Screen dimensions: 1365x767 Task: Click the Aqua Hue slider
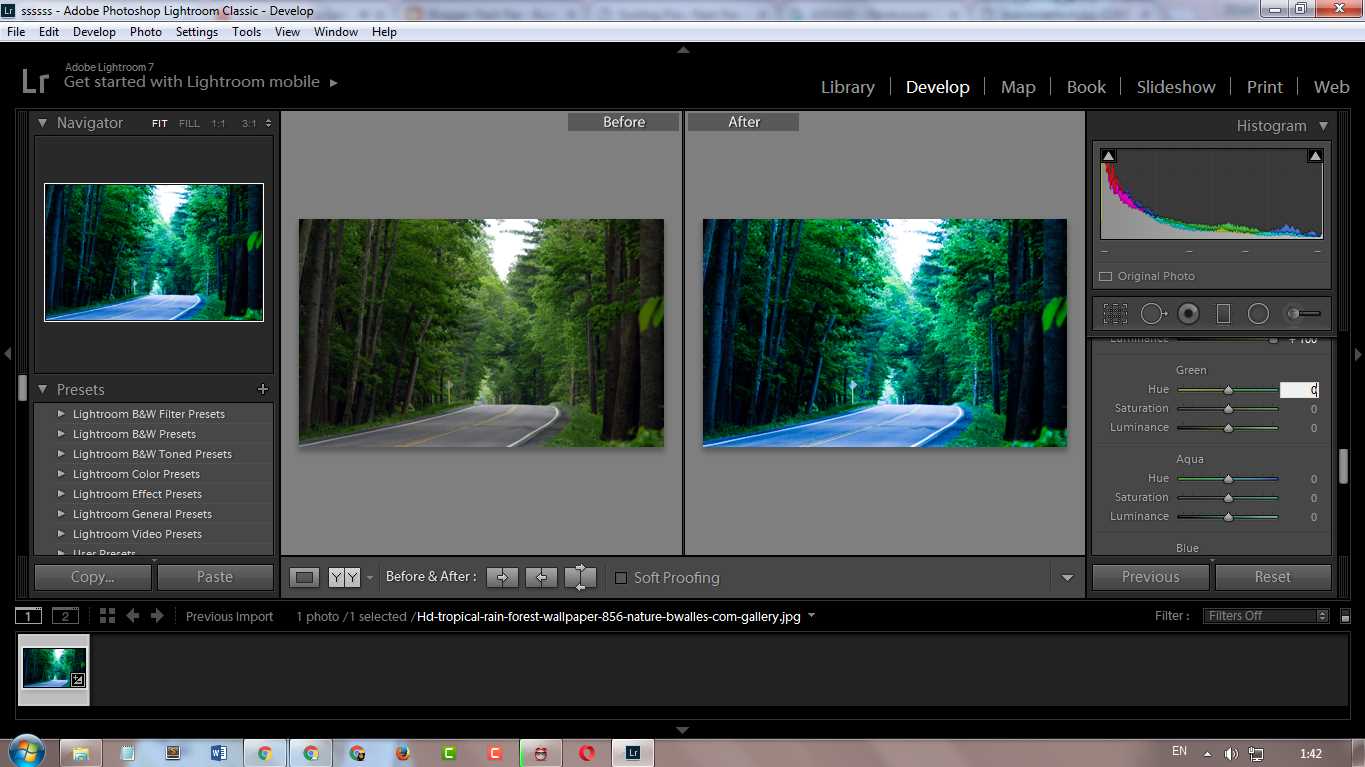coord(1228,479)
